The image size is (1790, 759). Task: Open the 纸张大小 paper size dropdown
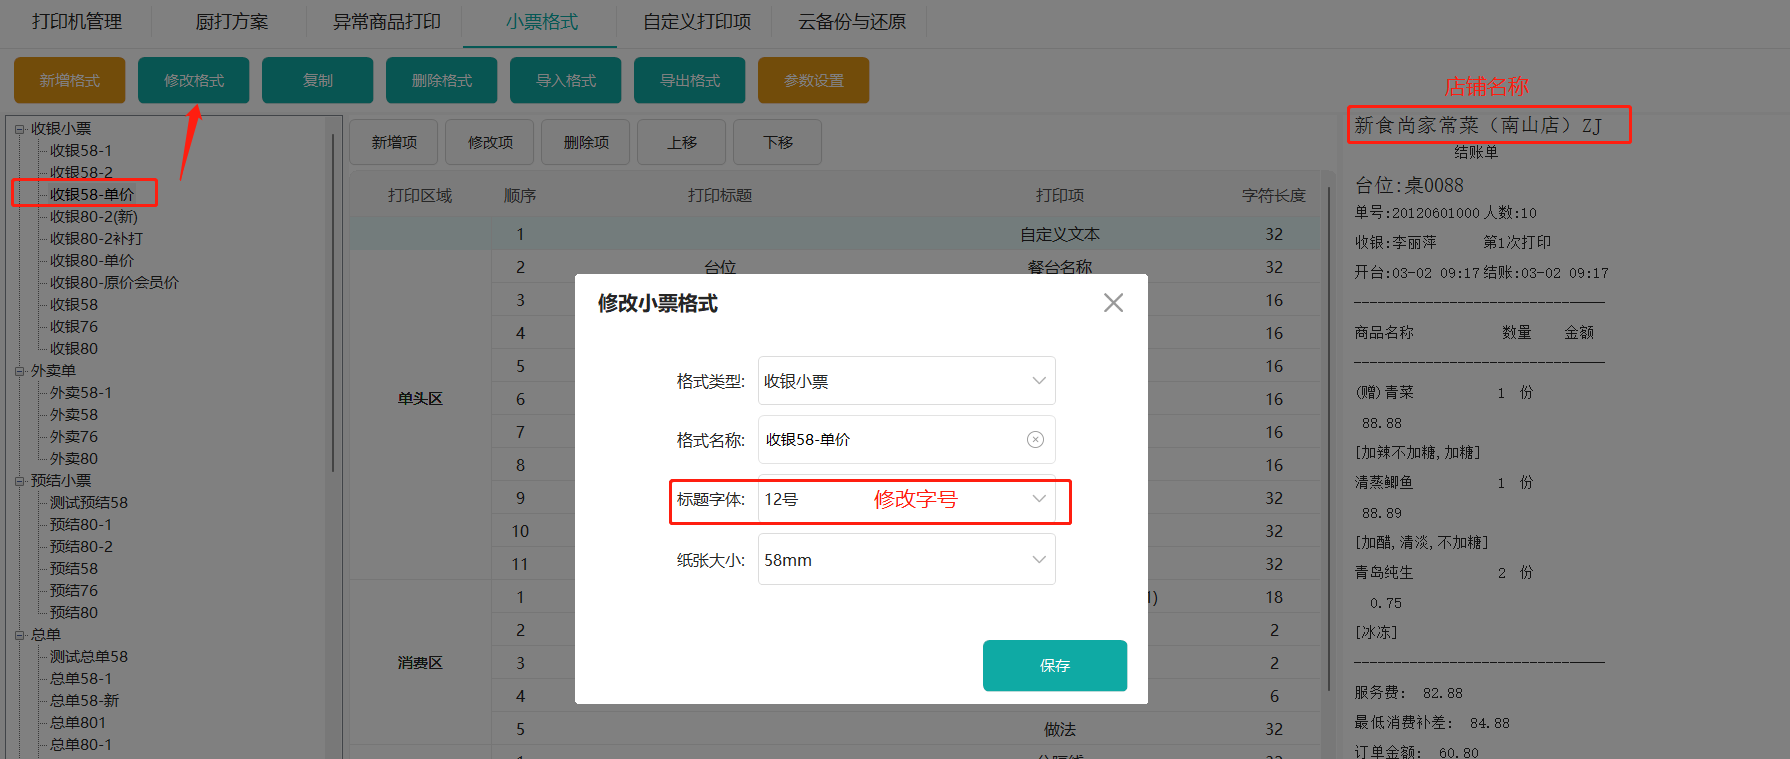click(x=907, y=560)
